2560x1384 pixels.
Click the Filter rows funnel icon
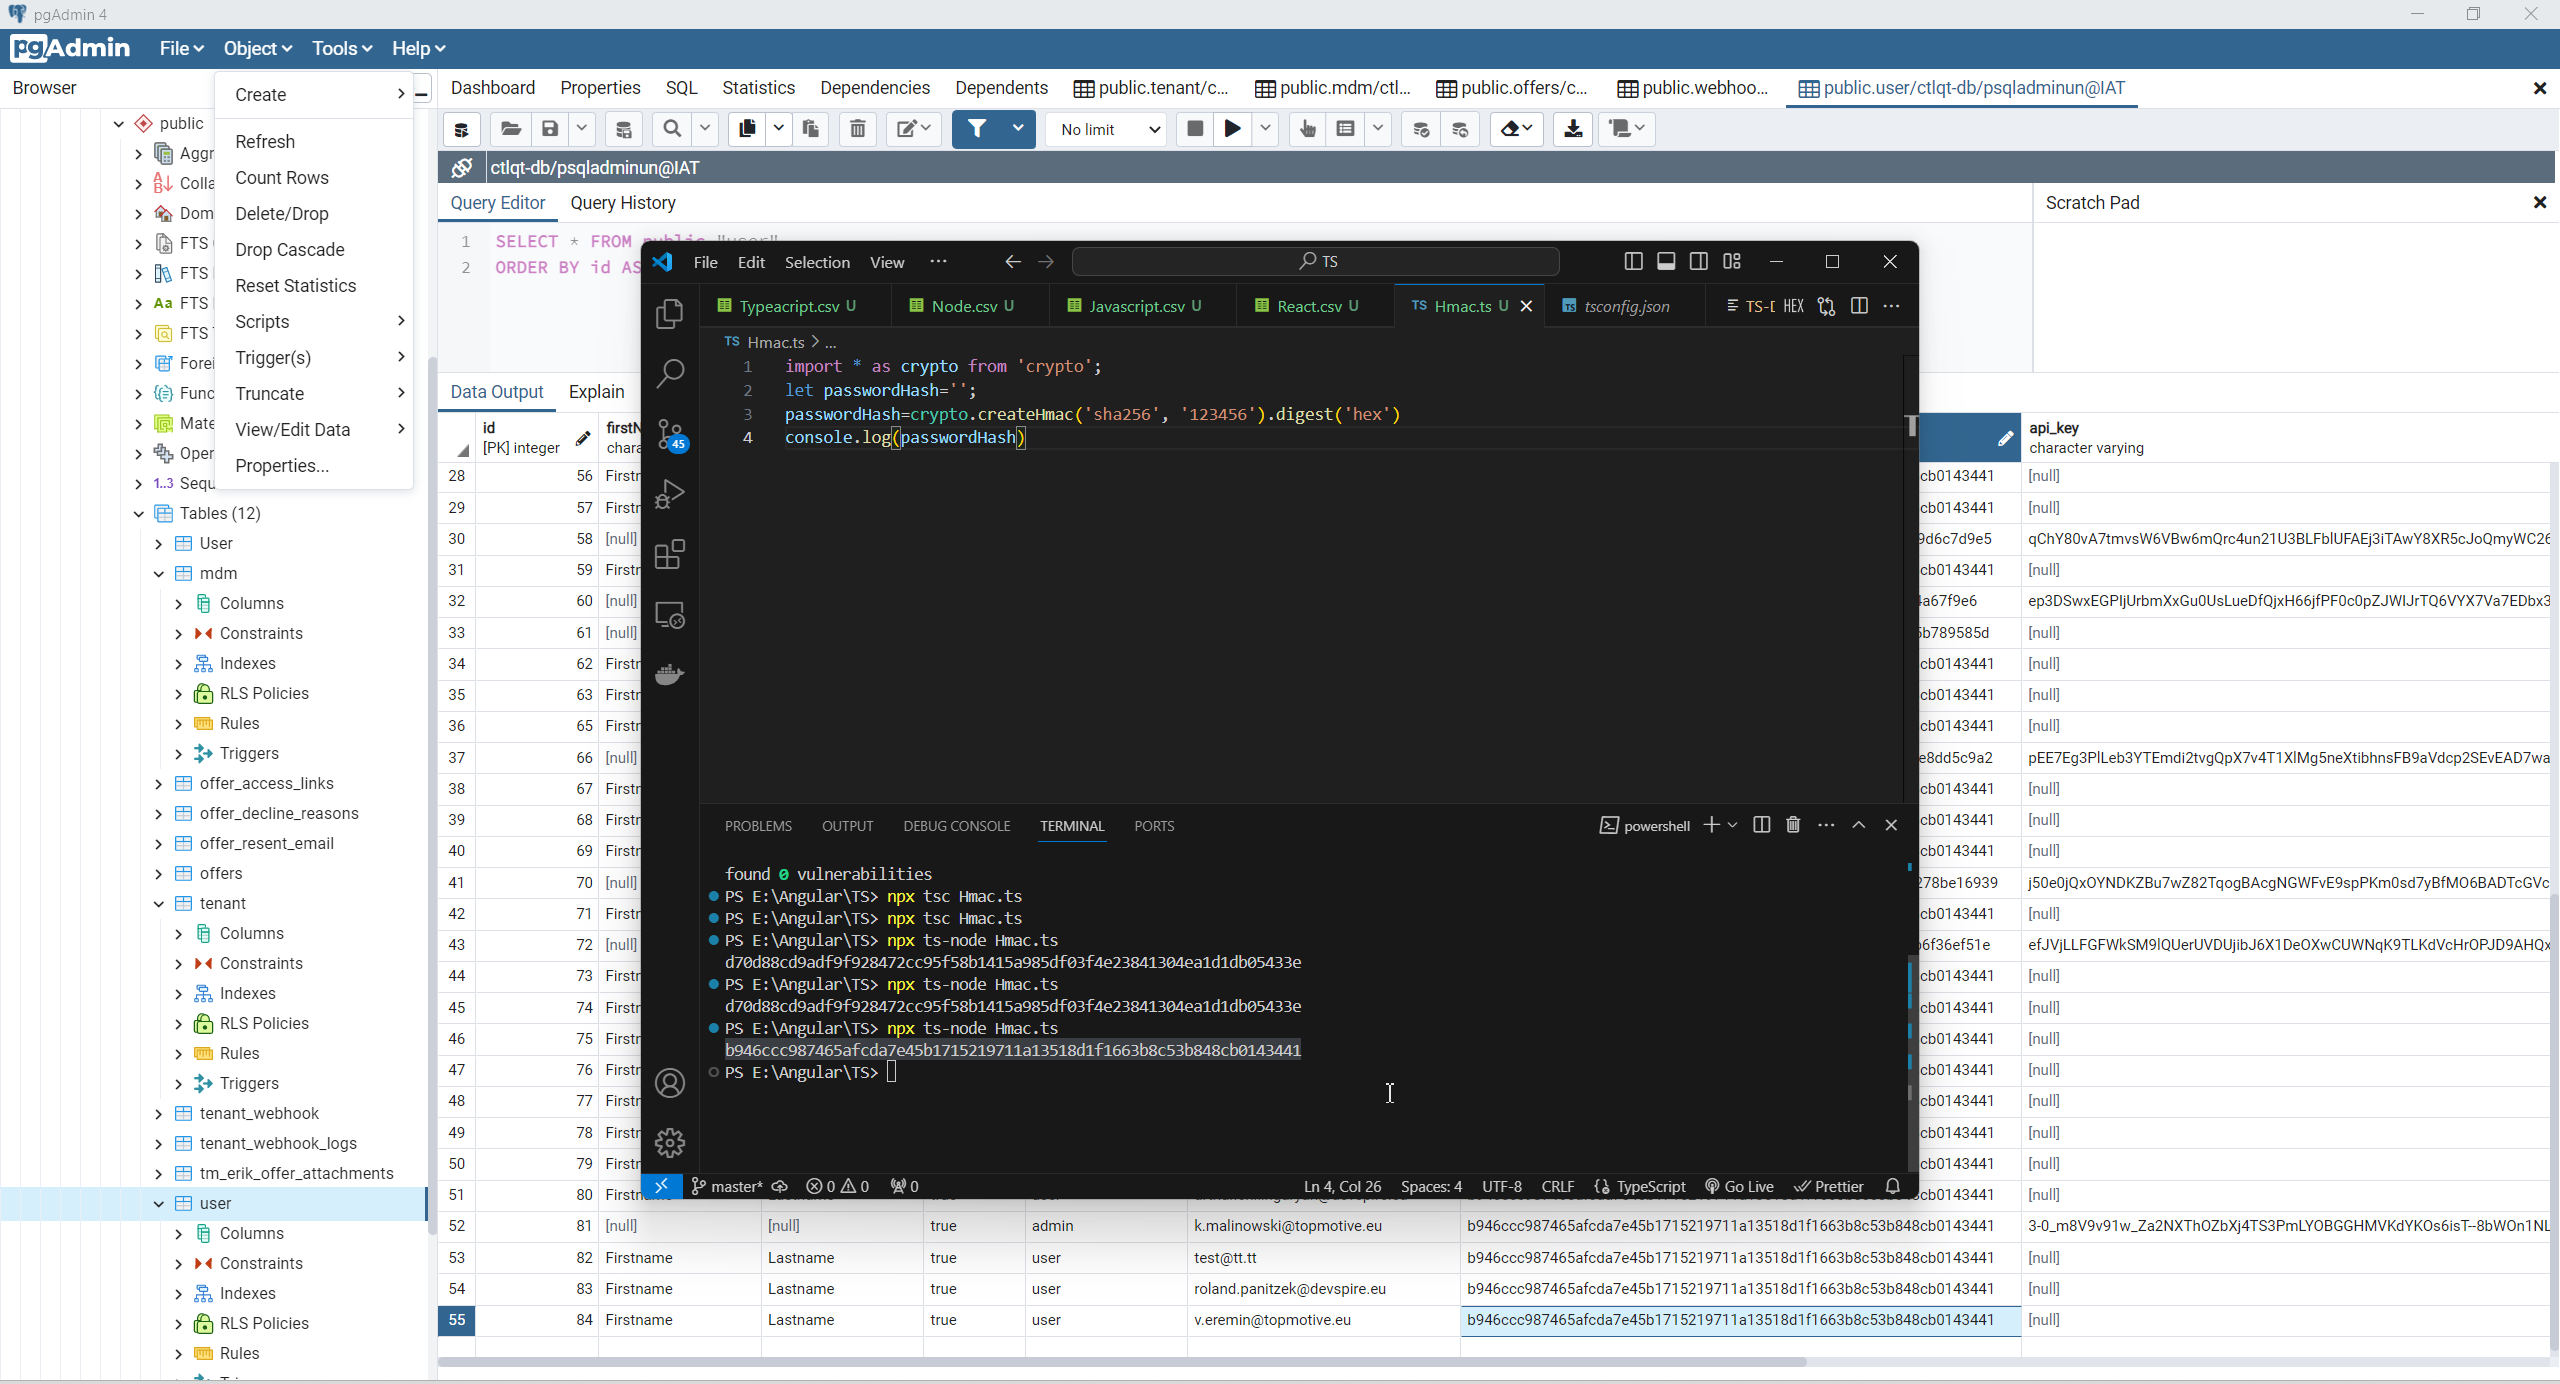pyautogui.click(x=977, y=129)
